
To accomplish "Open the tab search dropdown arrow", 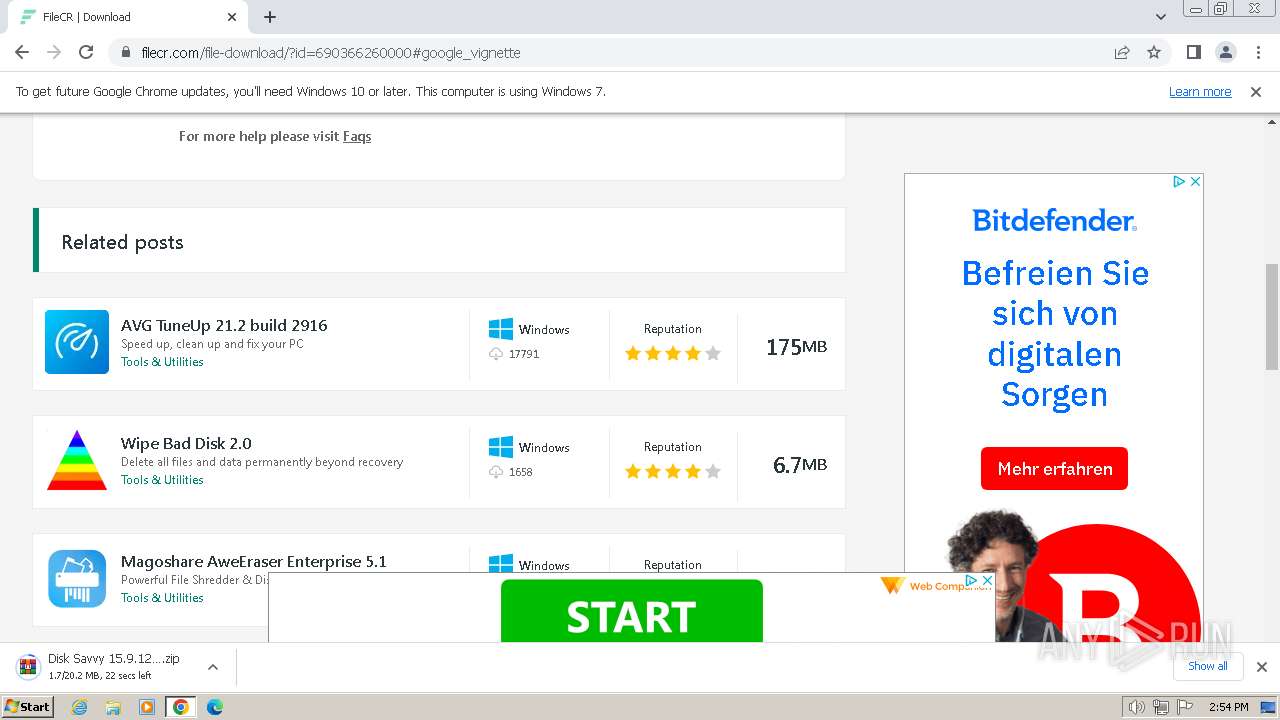I will [1160, 17].
